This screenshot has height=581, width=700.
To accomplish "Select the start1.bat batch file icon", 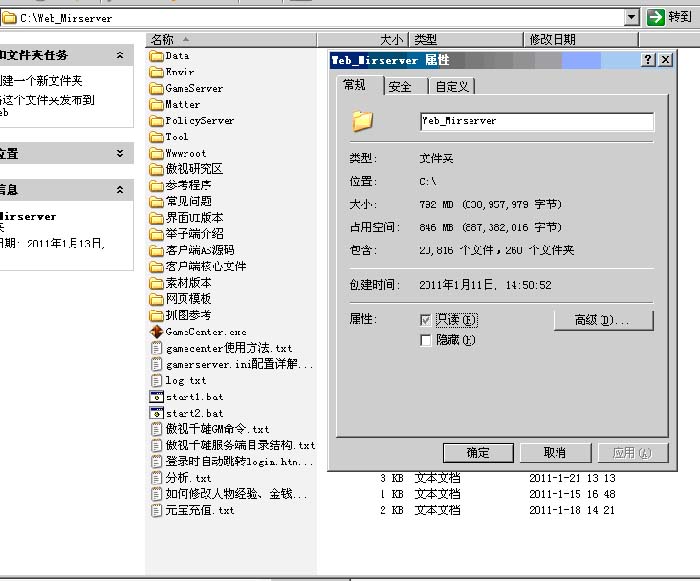I will [156, 397].
